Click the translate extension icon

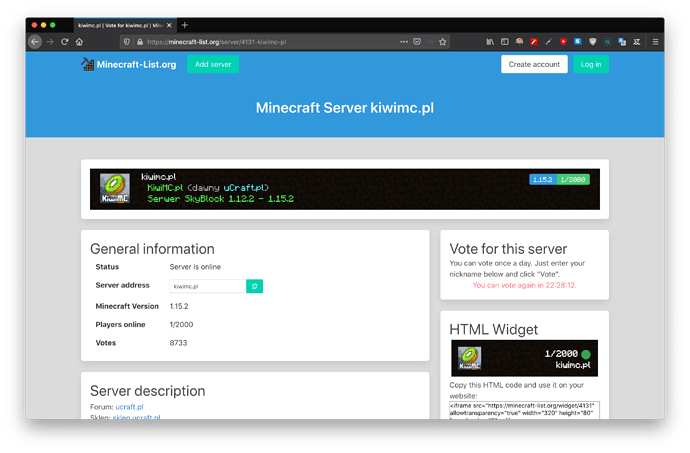point(622,42)
